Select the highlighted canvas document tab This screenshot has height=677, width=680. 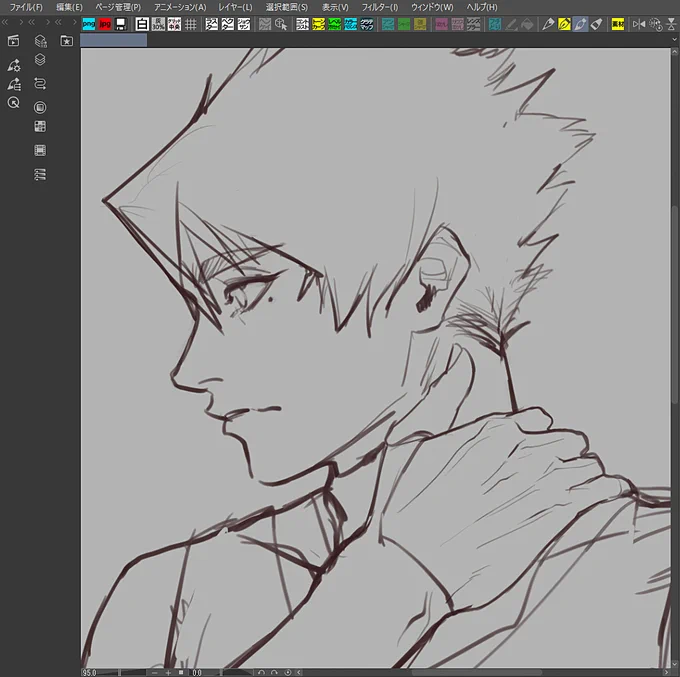tap(114, 41)
